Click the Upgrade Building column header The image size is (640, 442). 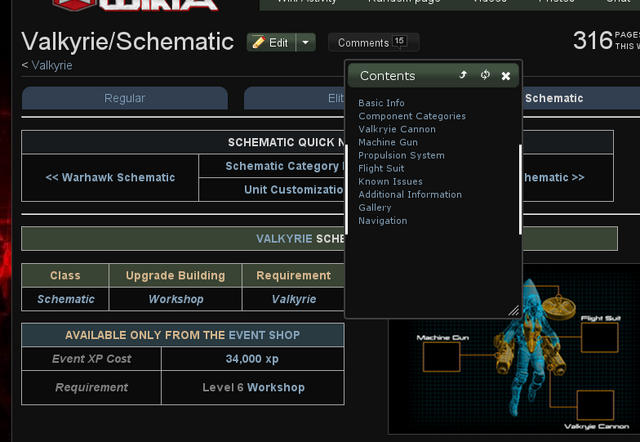[x=176, y=275]
